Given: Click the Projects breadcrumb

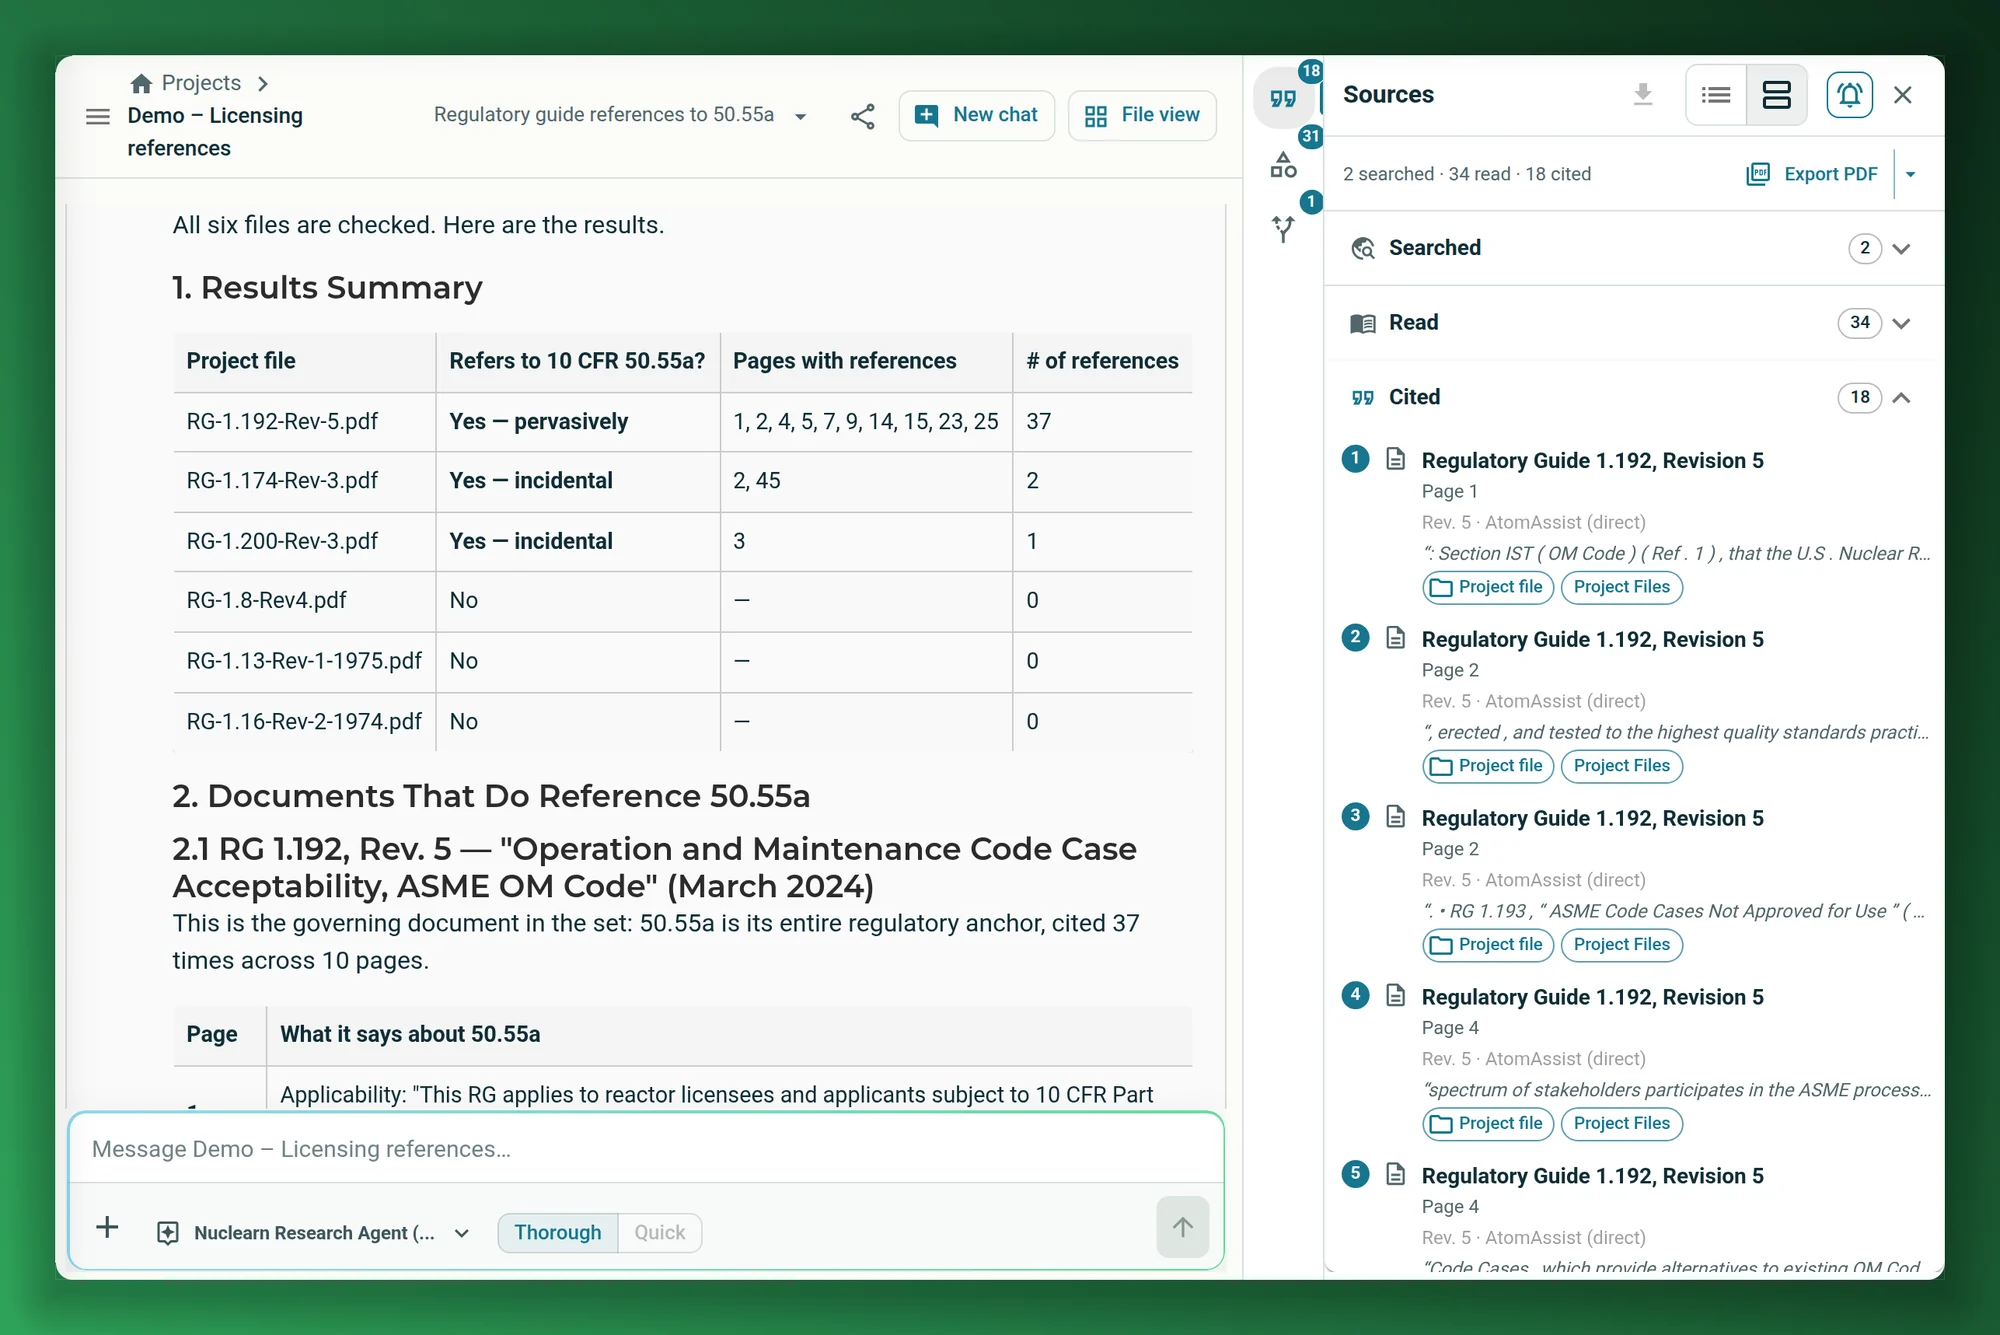Looking at the screenshot, I should point(201,83).
